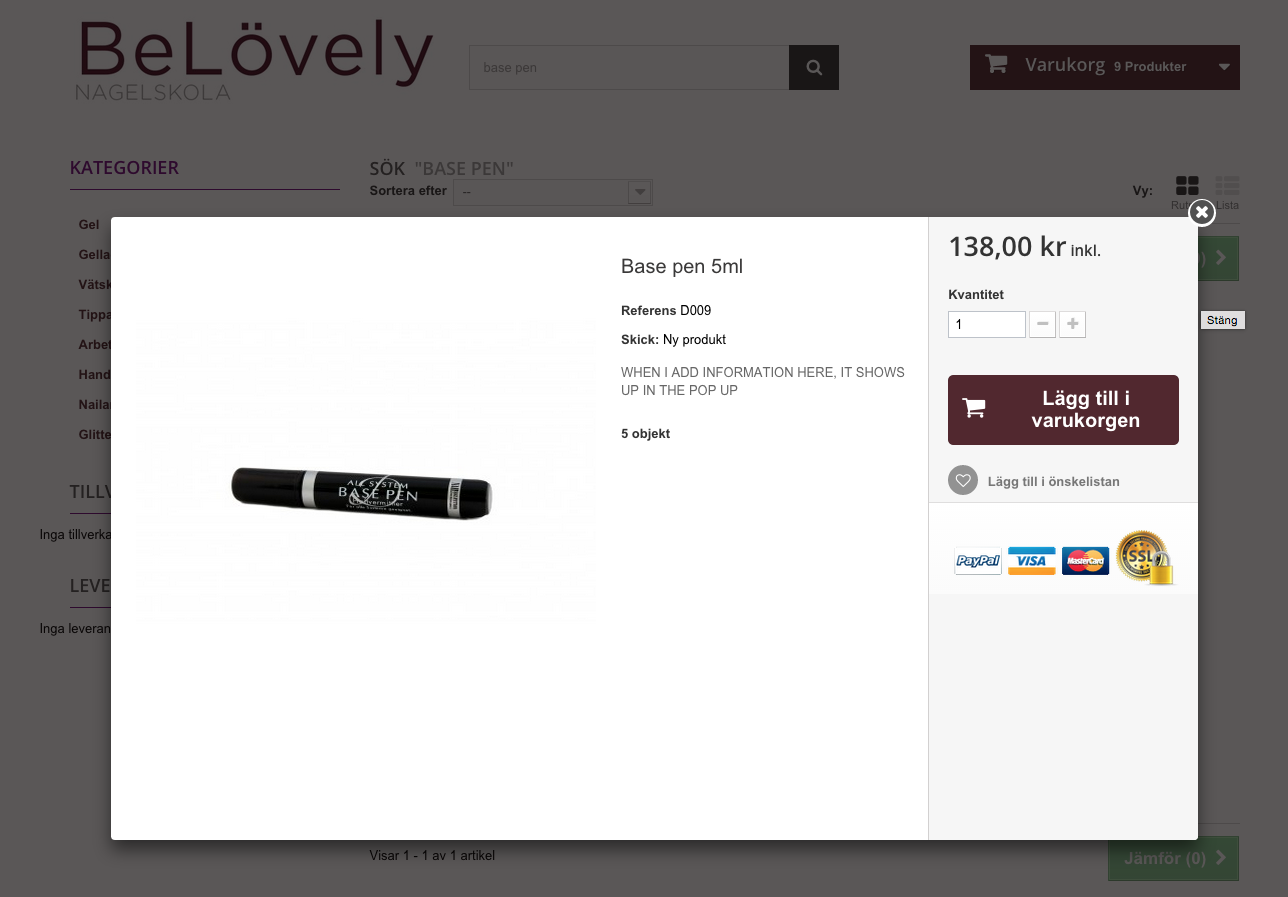This screenshot has height=897, width=1288.
Task: Click the SSL security badge
Action: point(1144,557)
